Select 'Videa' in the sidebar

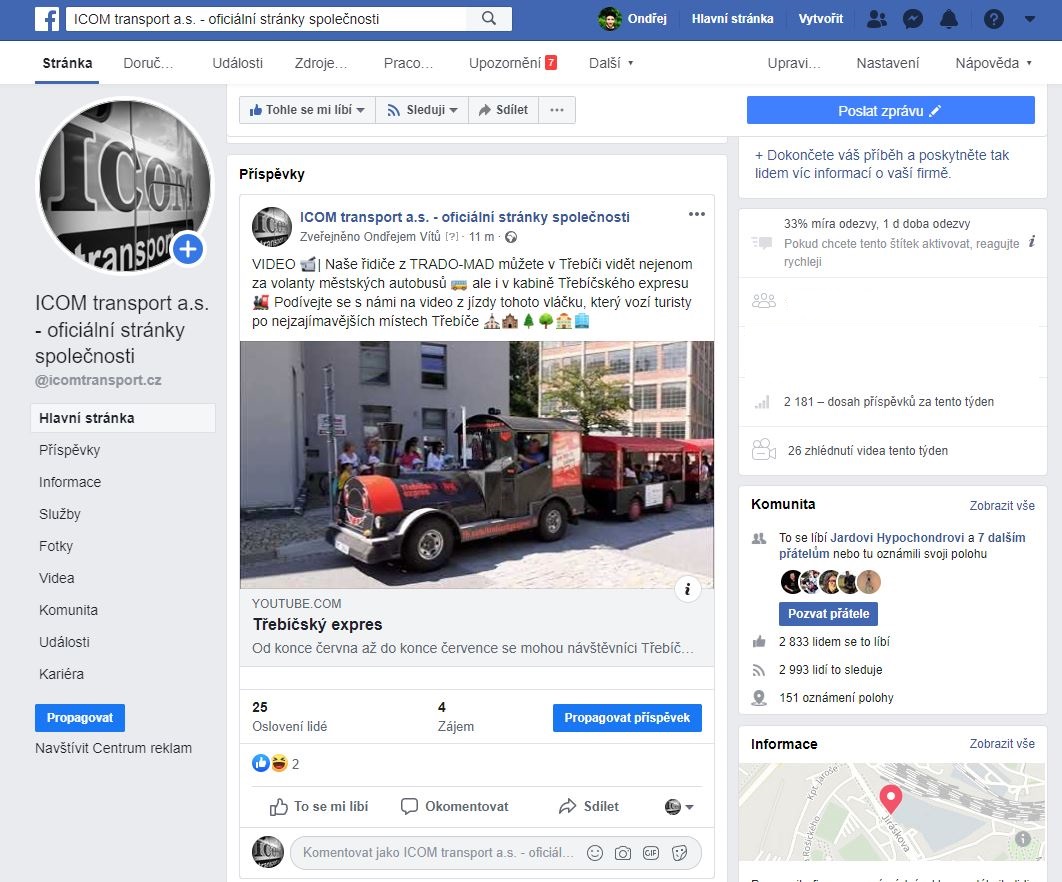coord(57,578)
